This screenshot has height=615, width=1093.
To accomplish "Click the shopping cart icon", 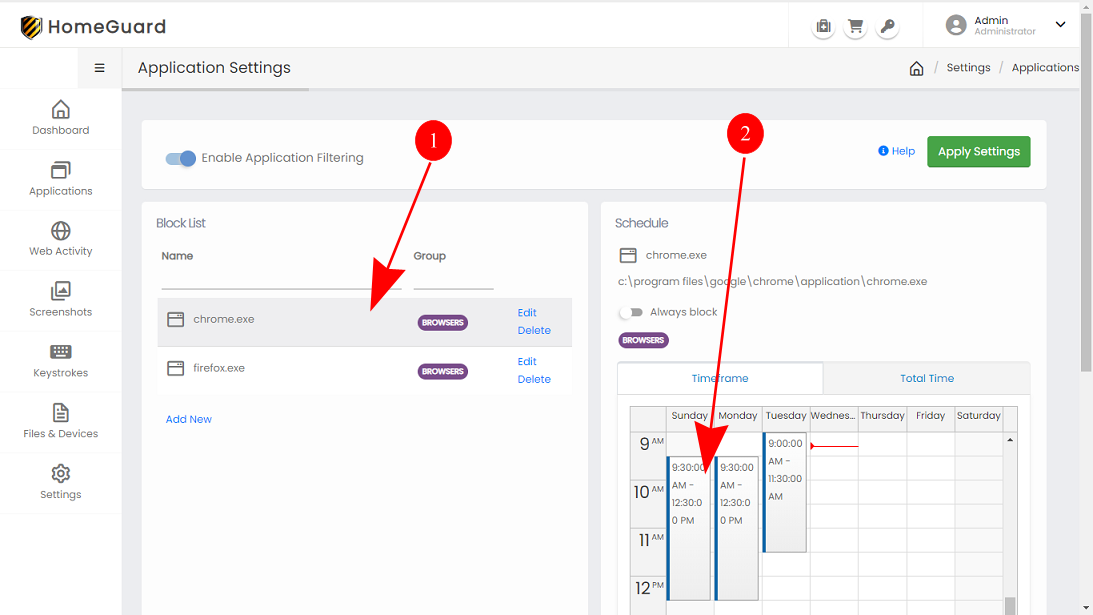I will (855, 26).
